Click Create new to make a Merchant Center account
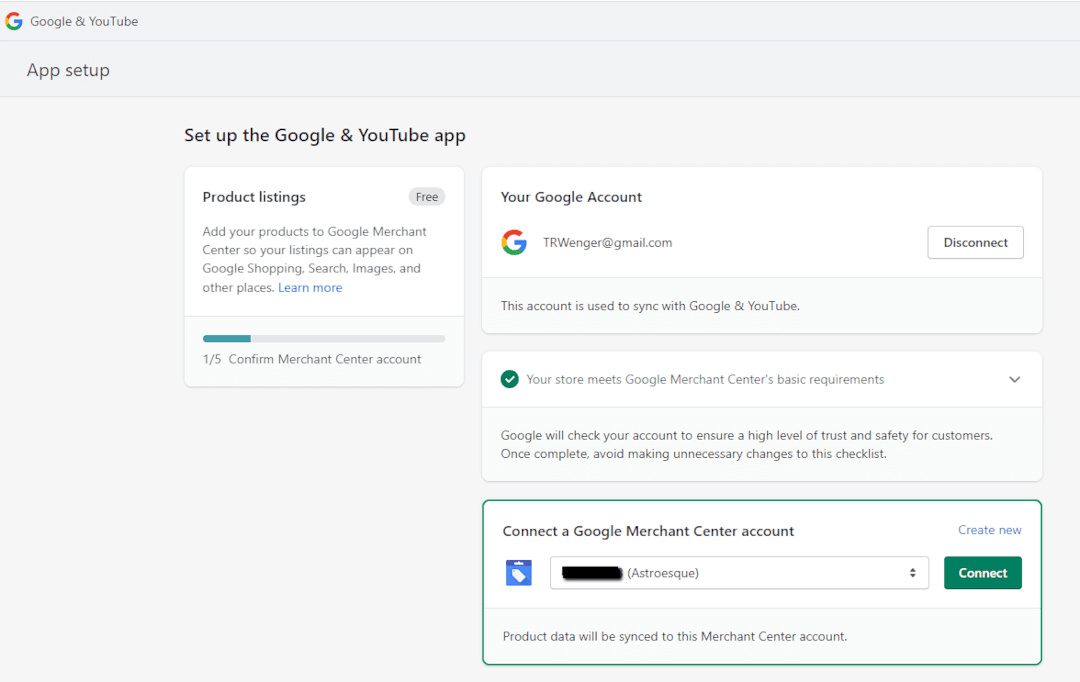The image size is (1080, 682). click(989, 529)
